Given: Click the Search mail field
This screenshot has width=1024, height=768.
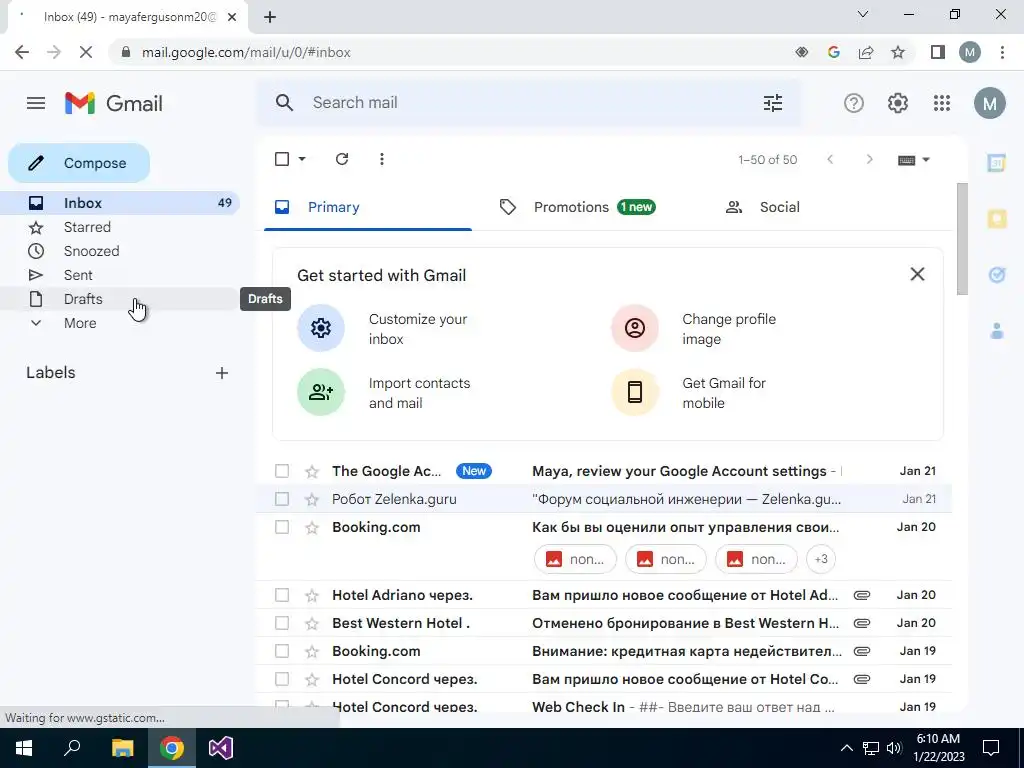Looking at the screenshot, I should (529, 103).
